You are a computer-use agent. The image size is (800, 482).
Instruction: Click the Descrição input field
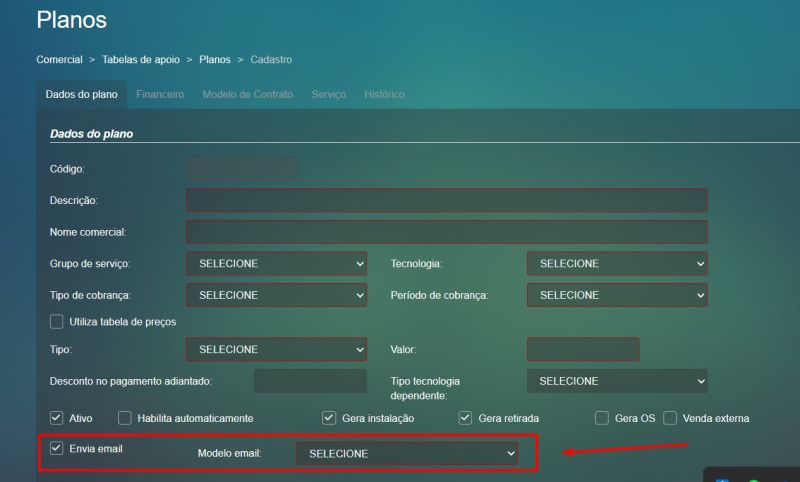pyautogui.click(x=446, y=201)
